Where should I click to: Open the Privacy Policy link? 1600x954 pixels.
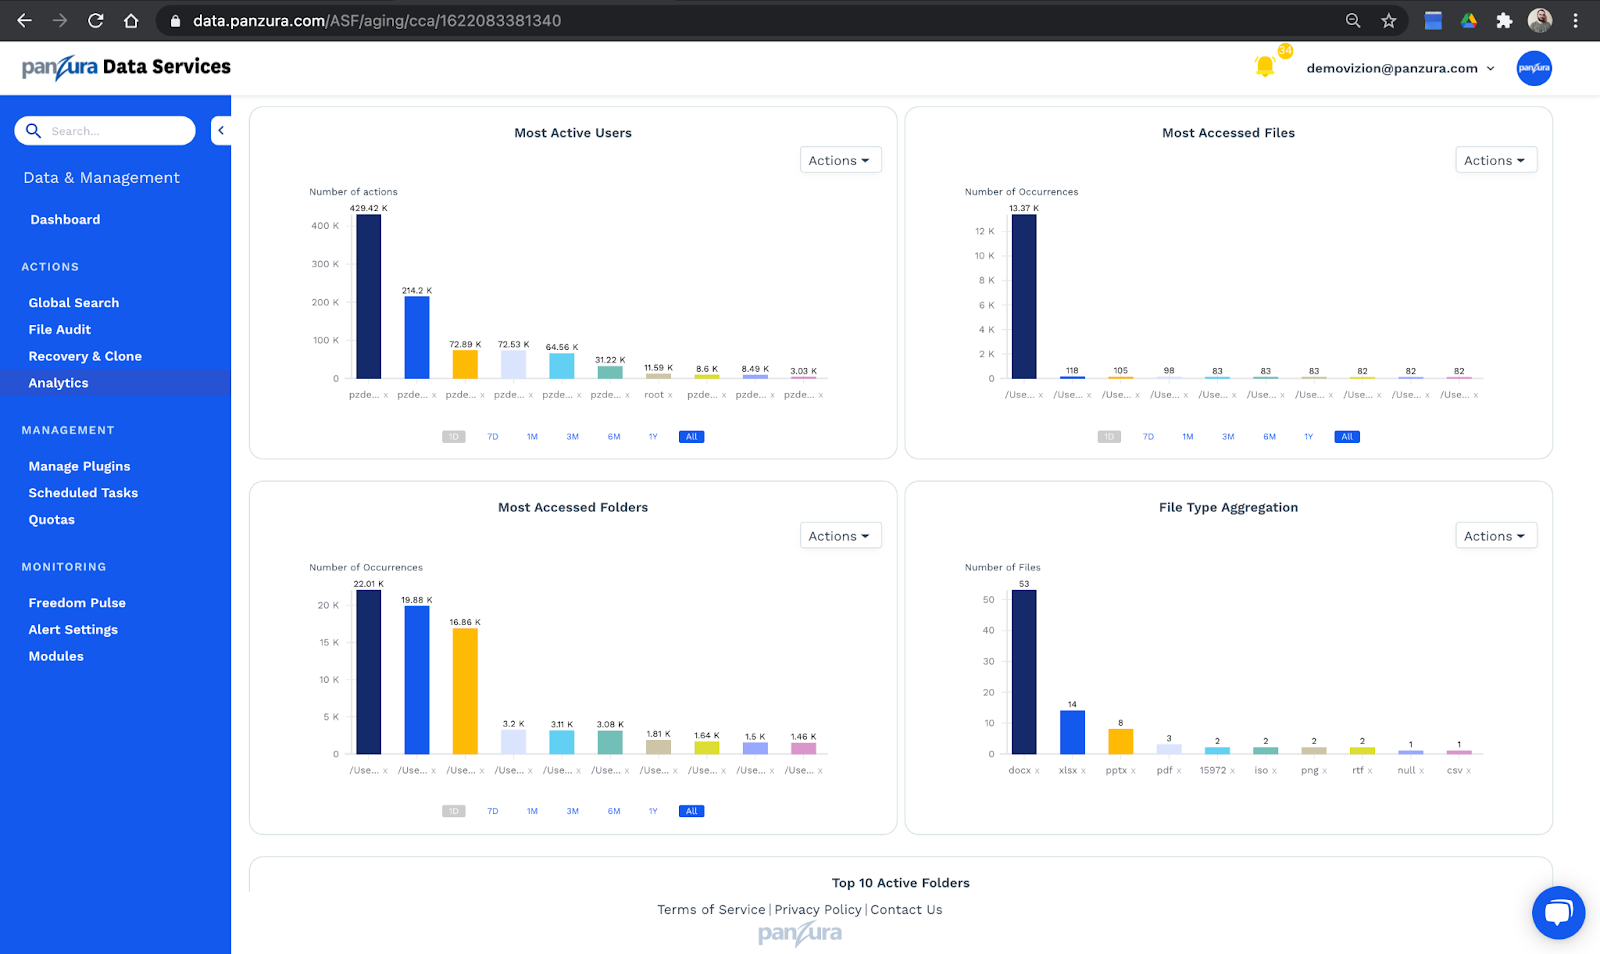pyautogui.click(x=818, y=910)
